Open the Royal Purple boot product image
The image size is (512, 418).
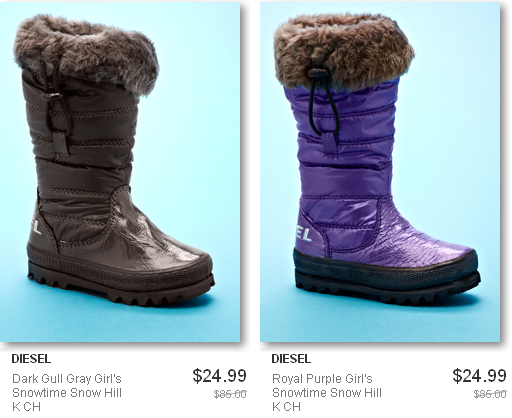tap(380, 172)
